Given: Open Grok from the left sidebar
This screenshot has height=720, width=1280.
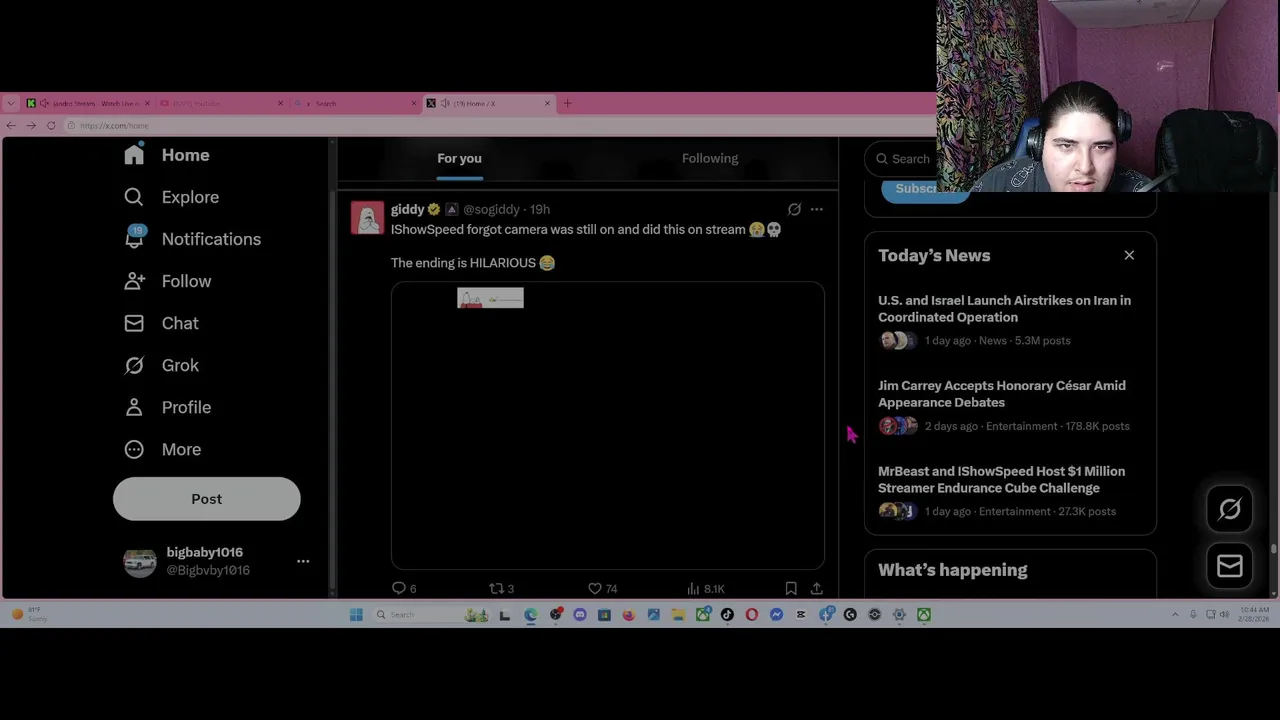Looking at the screenshot, I should pos(161,365).
